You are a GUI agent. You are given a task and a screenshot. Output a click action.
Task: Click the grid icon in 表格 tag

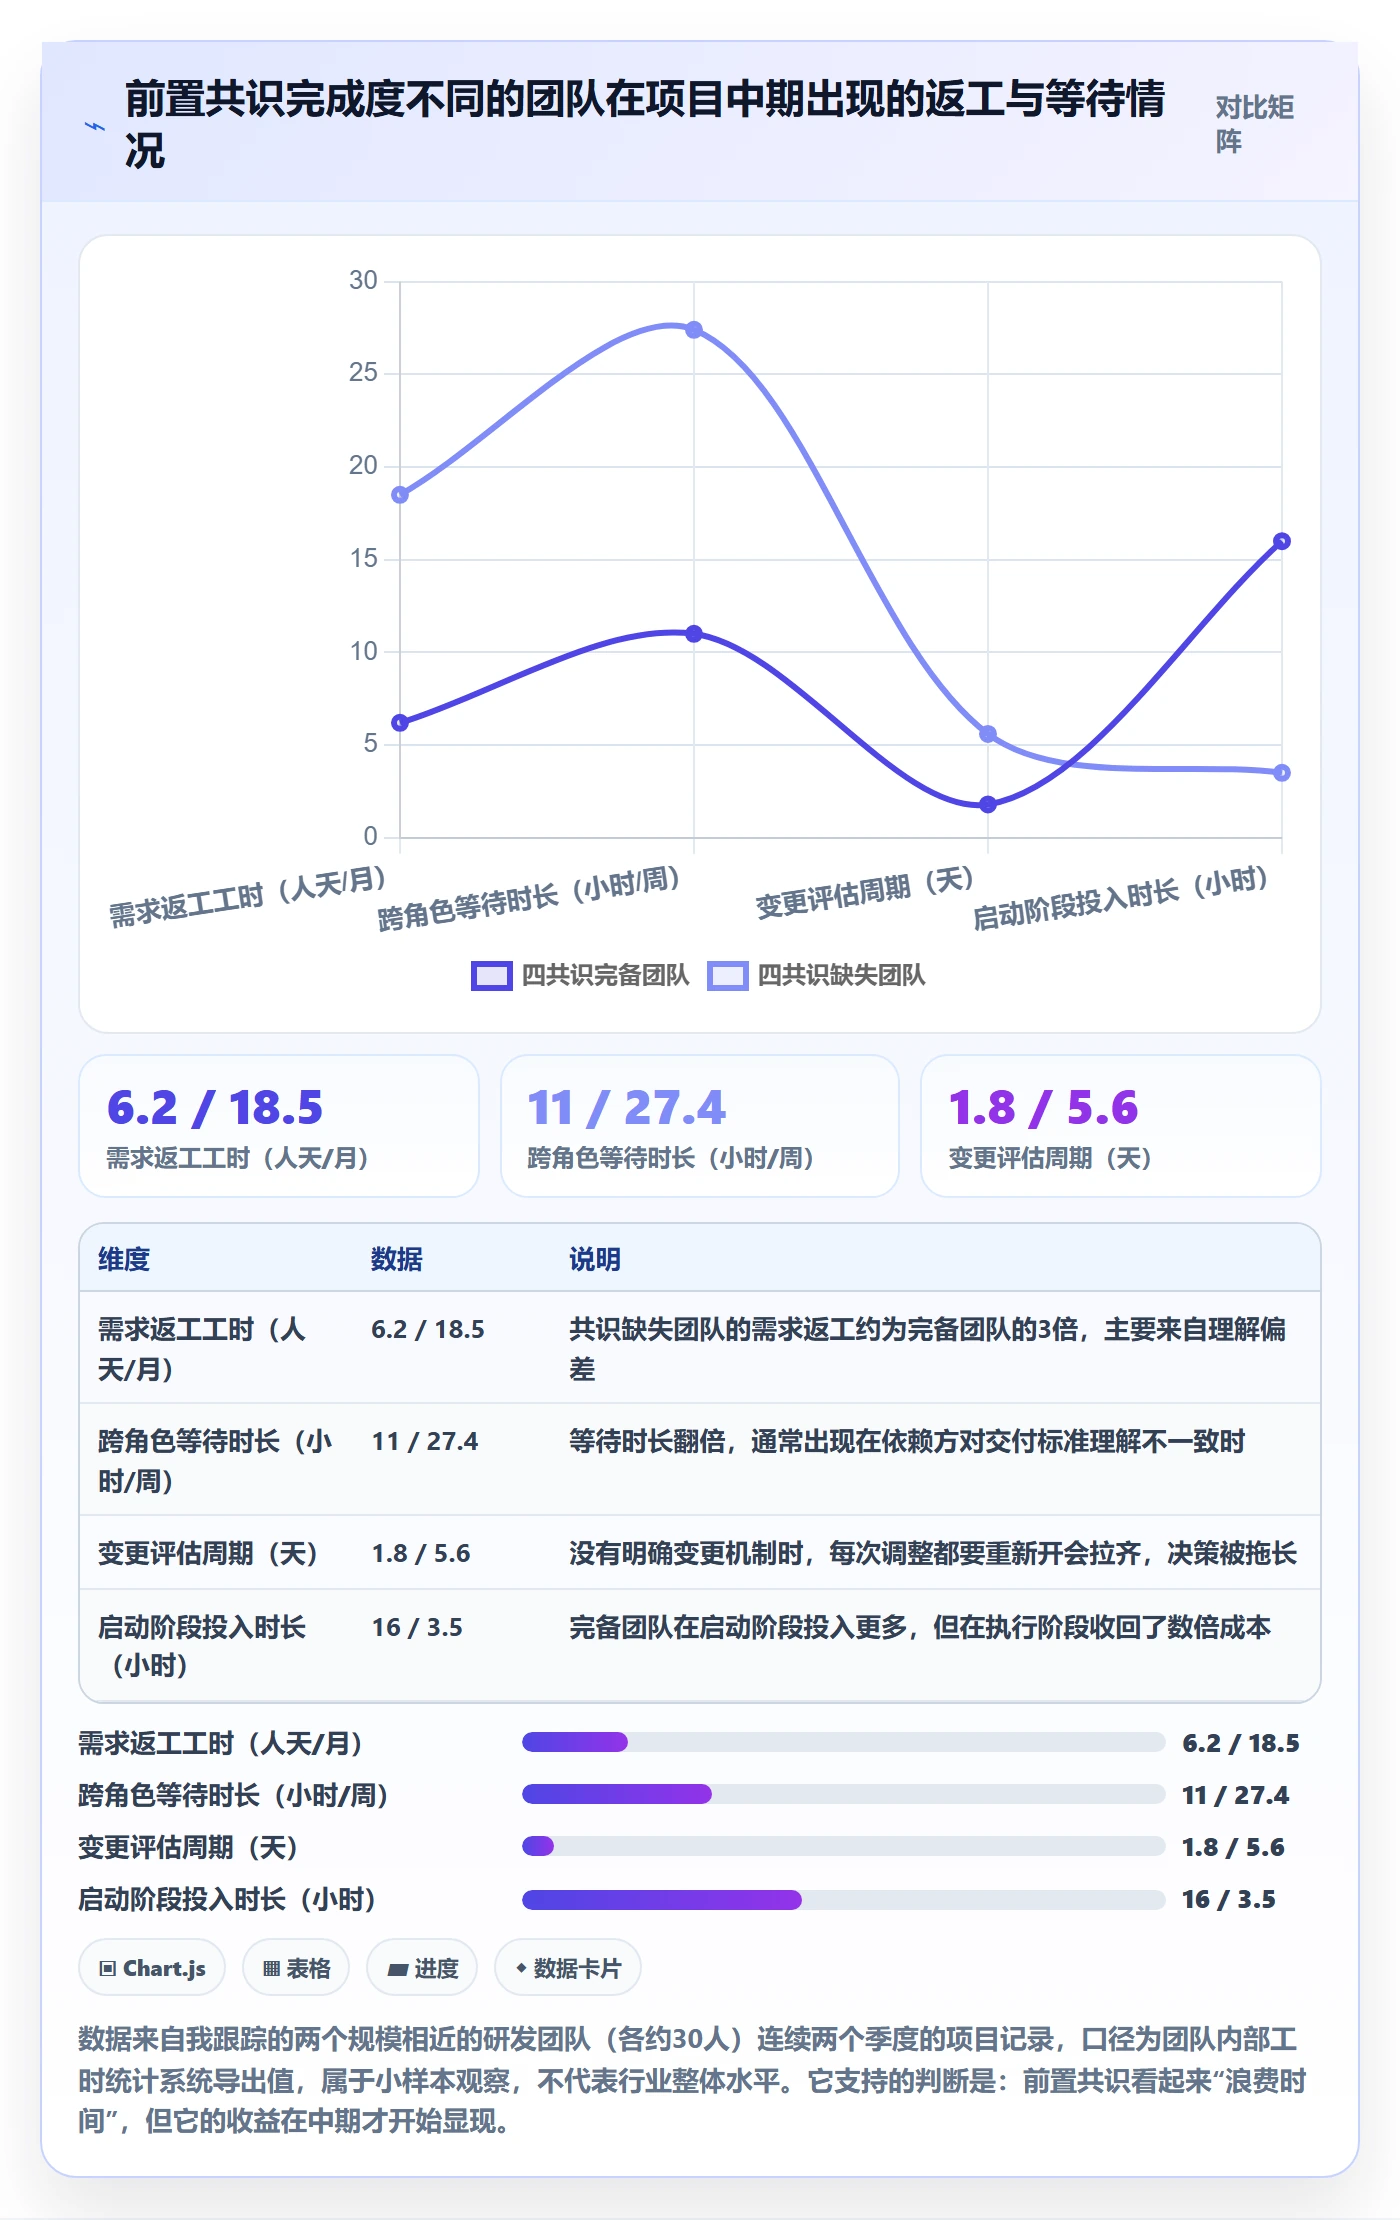[271, 1969]
